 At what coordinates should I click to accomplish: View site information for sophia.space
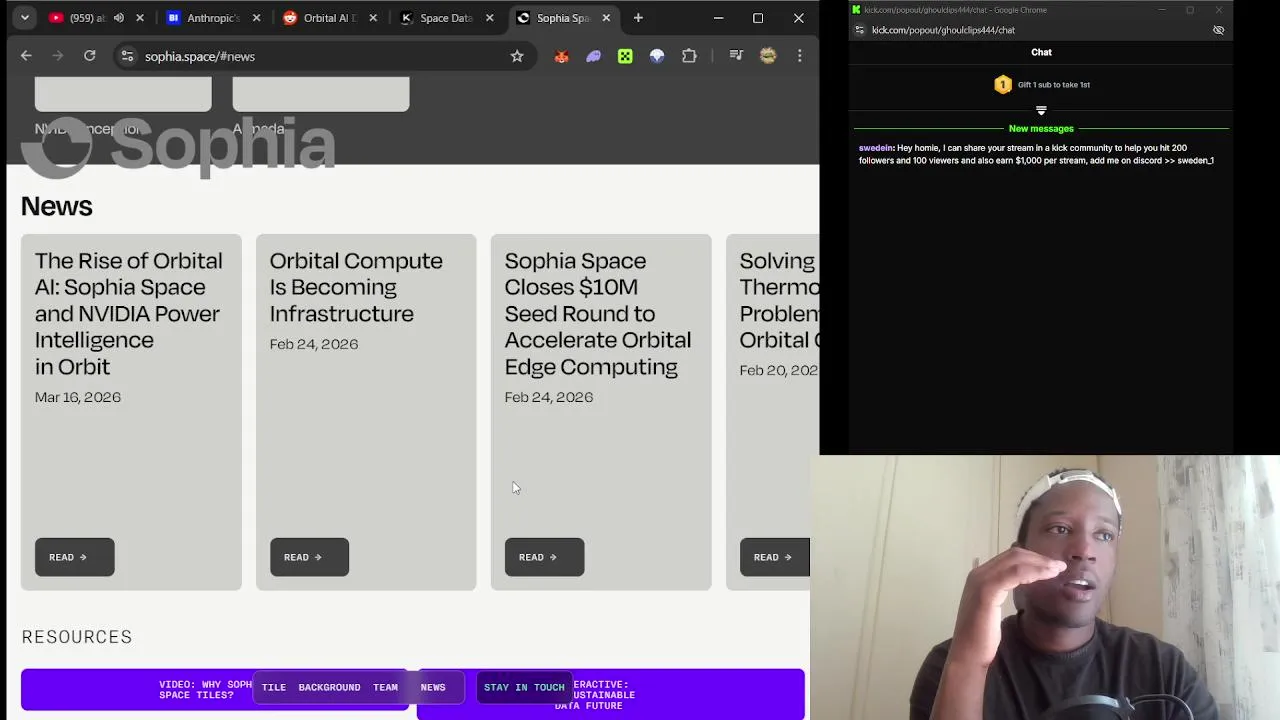point(127,56)
